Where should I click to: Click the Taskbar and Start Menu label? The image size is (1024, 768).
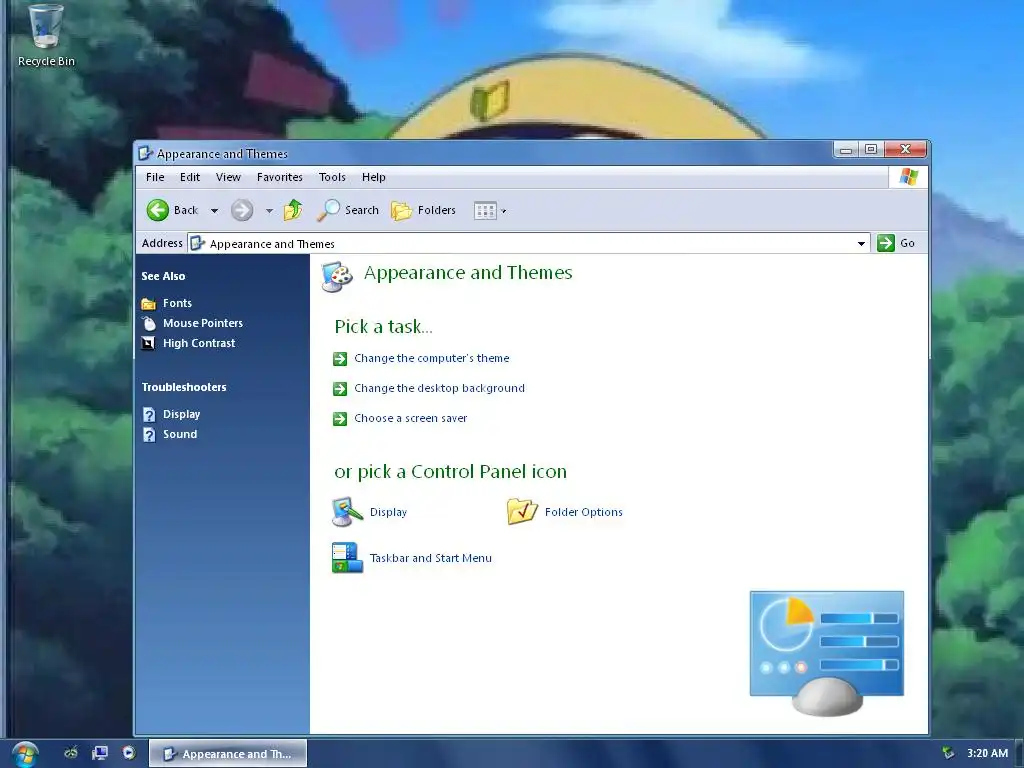tap(431, 558)
